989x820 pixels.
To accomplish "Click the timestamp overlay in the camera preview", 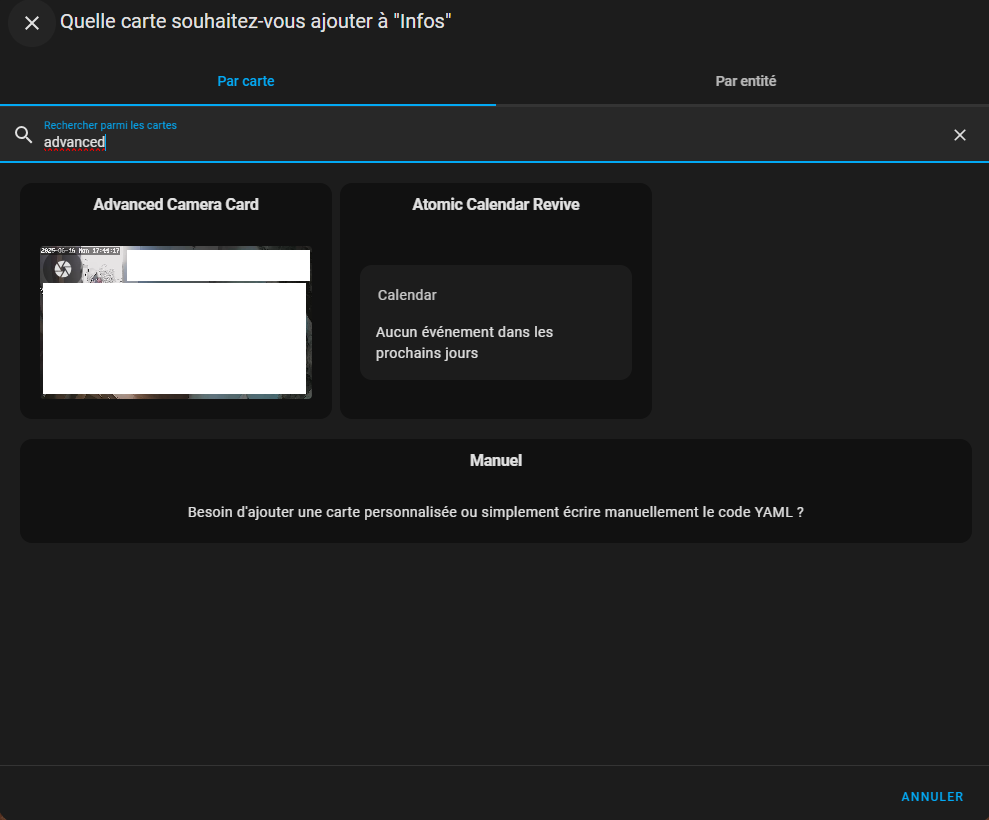I will [x=80, y=250].
